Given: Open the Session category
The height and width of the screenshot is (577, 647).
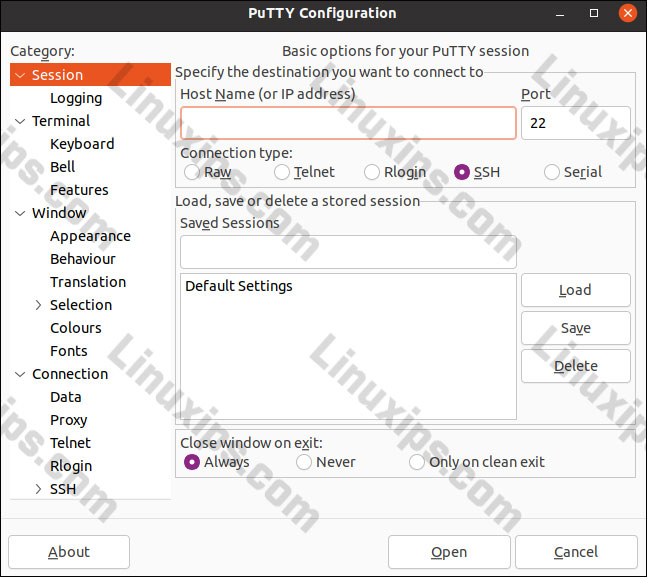Looking at the screenshot, I should (x=90, y=75).
